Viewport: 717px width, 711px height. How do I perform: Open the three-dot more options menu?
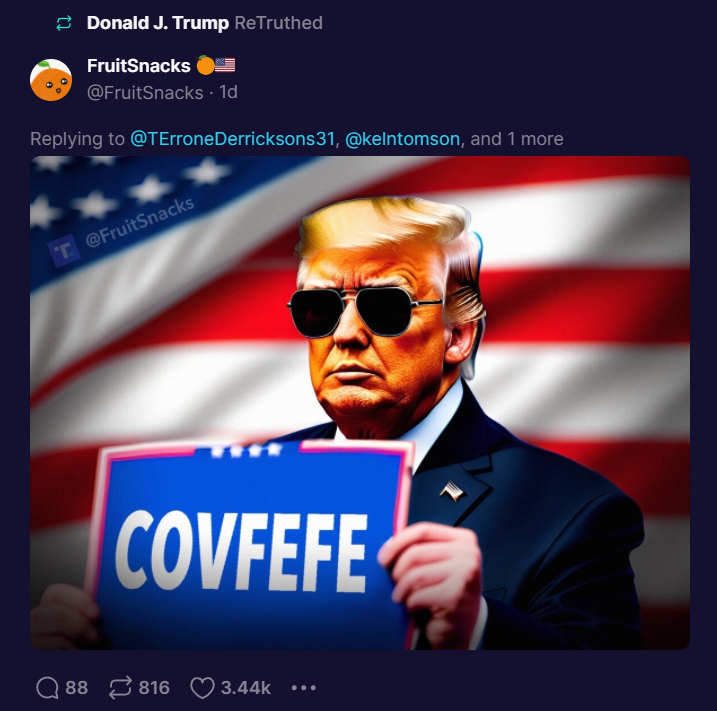pyautogui.click(x=304, y=688)
